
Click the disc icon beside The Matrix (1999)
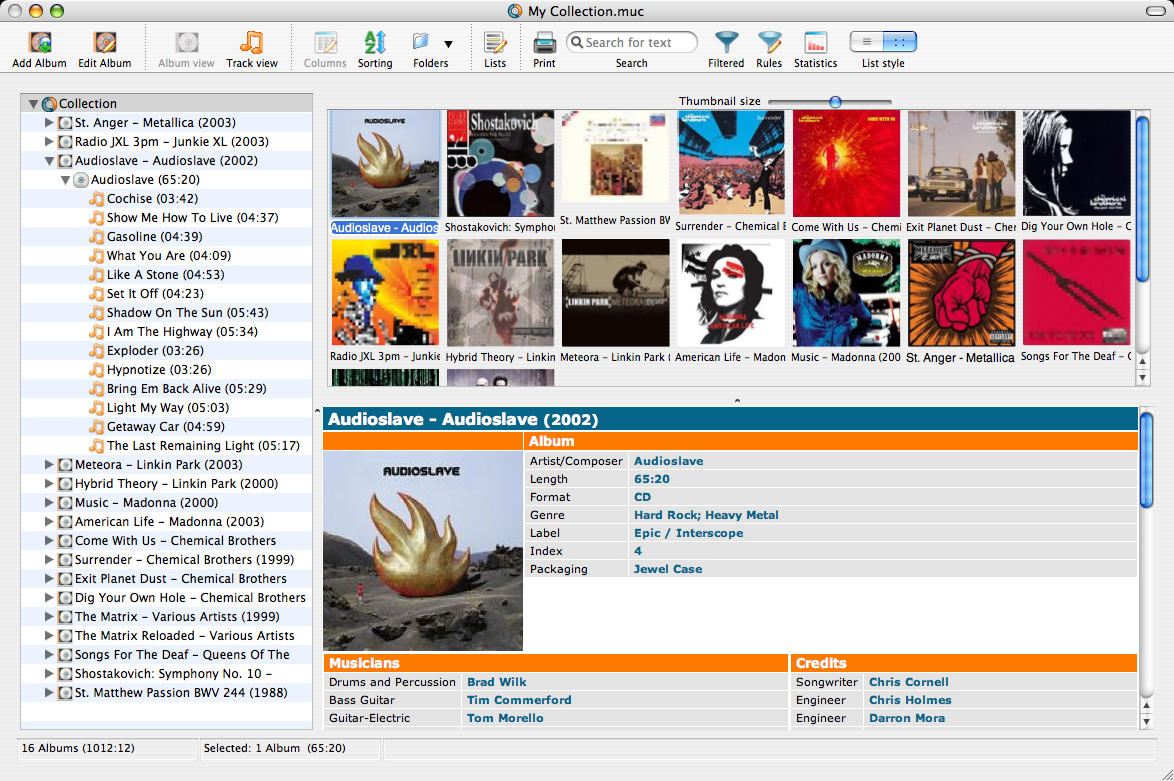[x=65, y=617]
